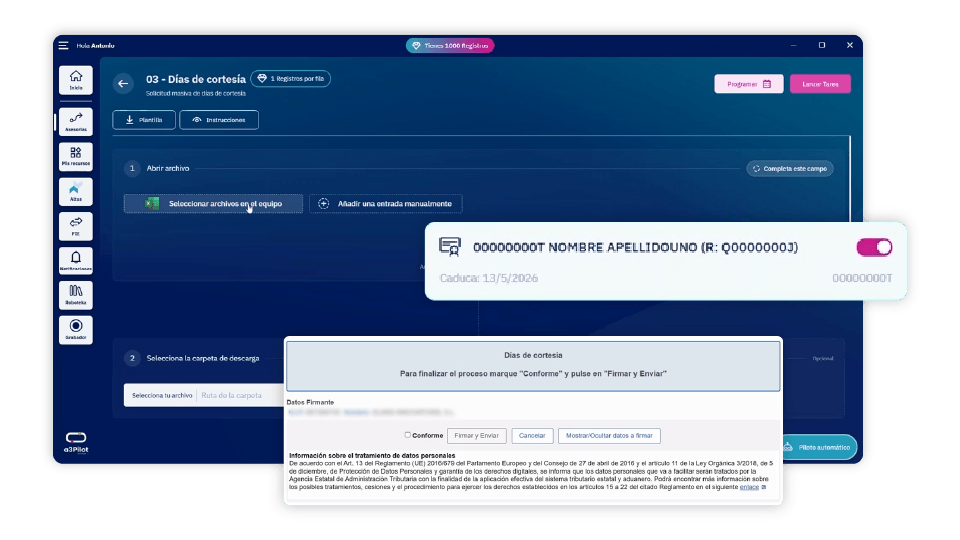This screenshot has height=540, width=960.
Task: Click the eye icon on Instrucciones
Action: pos(197,120)
